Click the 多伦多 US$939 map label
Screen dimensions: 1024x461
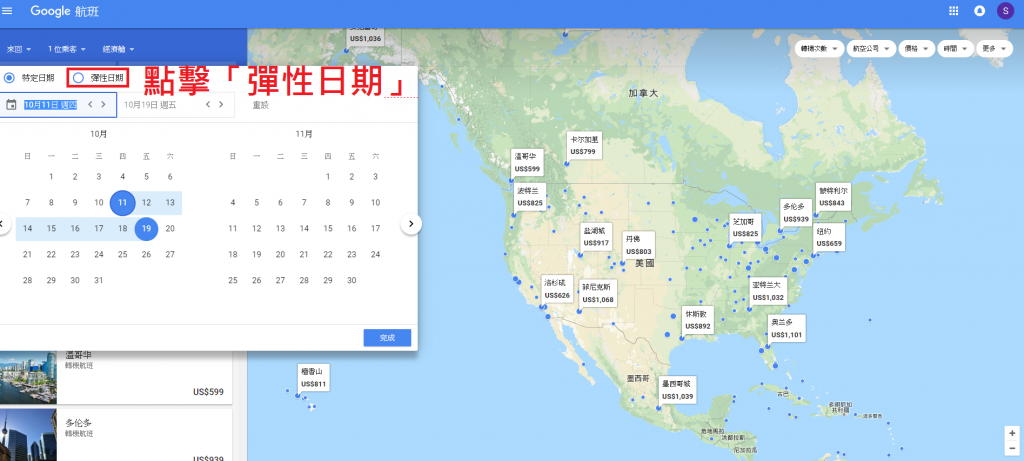click(x=795, y=213)
